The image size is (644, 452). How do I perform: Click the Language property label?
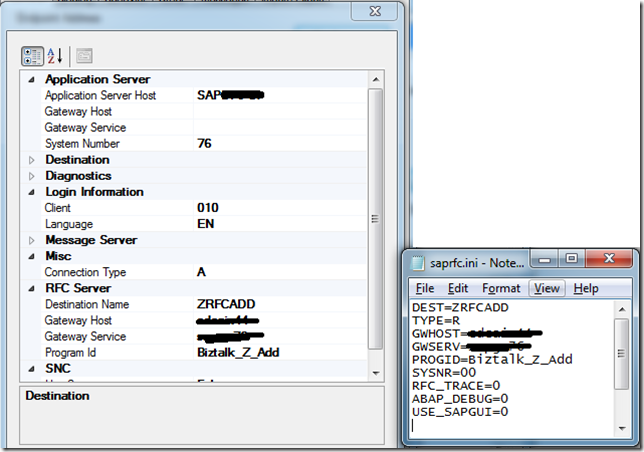click(x=69, y=224)
